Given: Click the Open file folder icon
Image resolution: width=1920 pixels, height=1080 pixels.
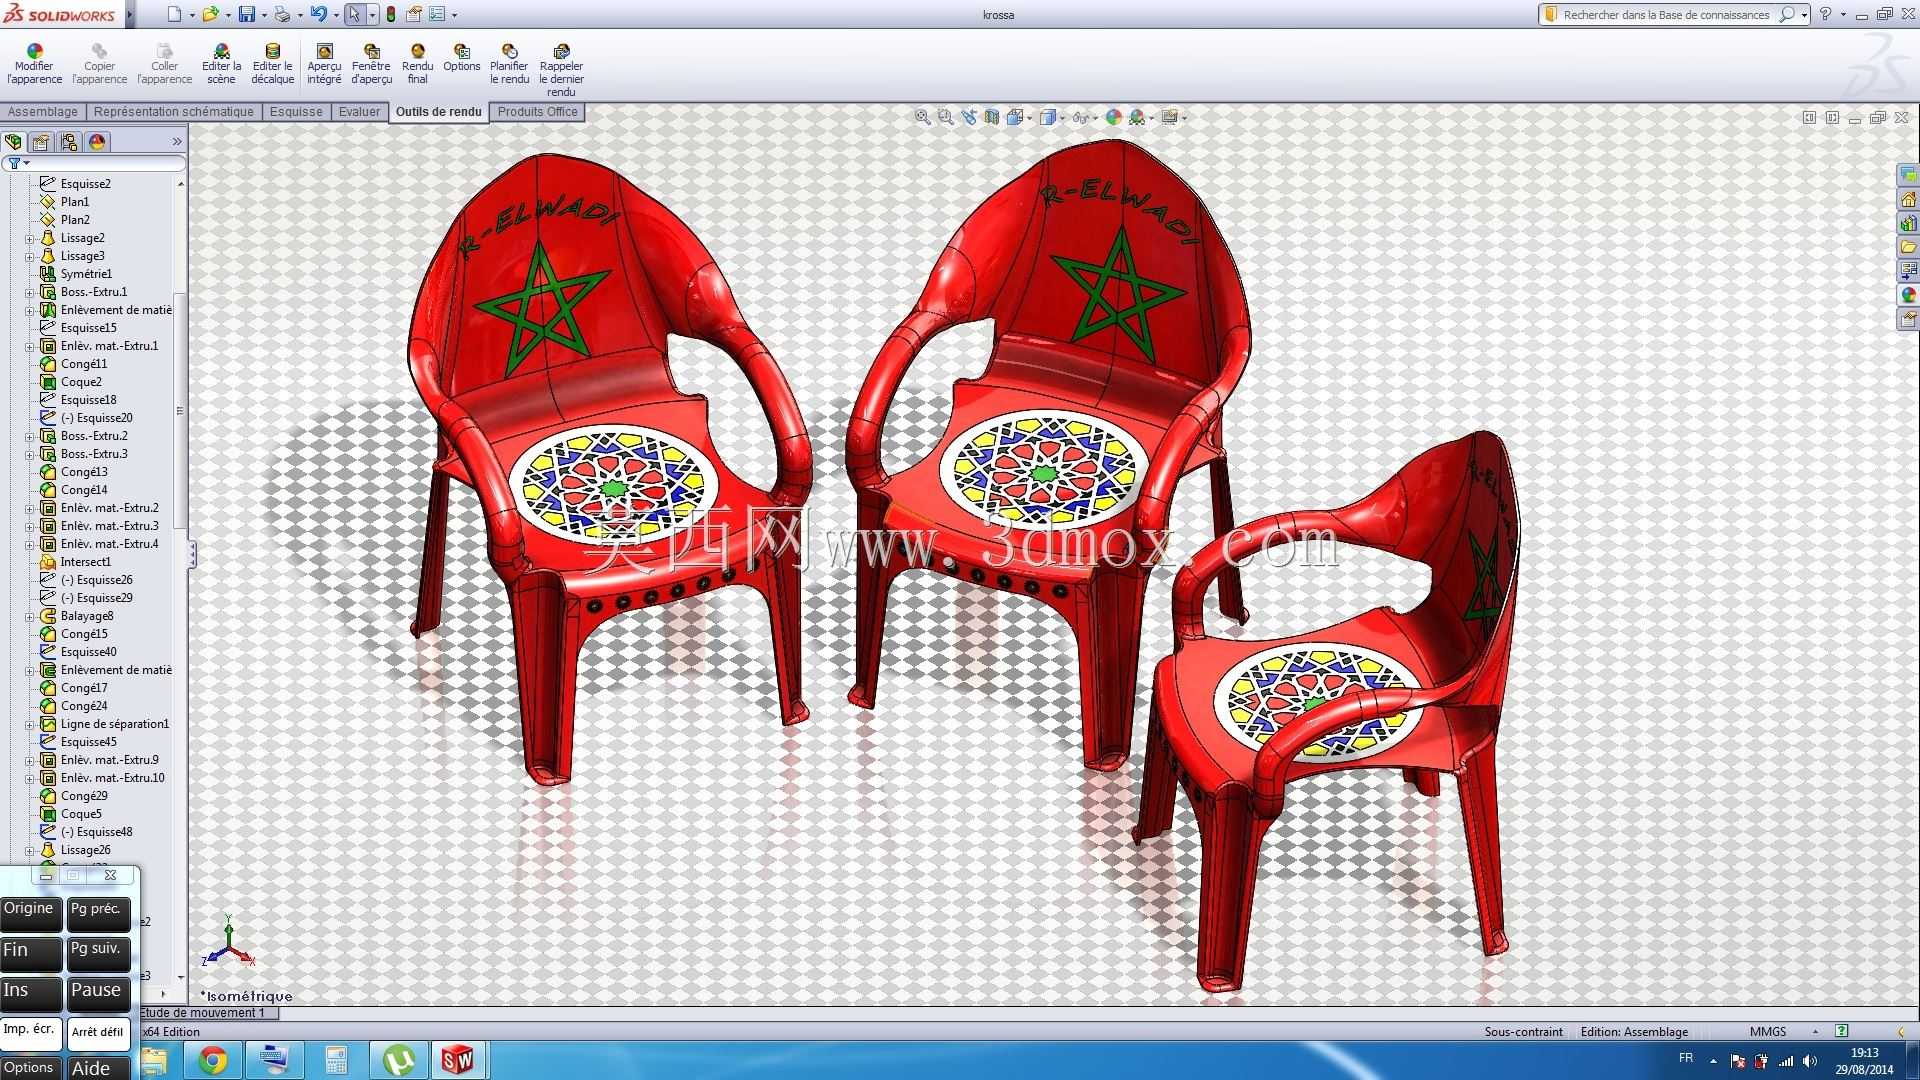Looking at the screenshot, I should click(x=210, y=14).
